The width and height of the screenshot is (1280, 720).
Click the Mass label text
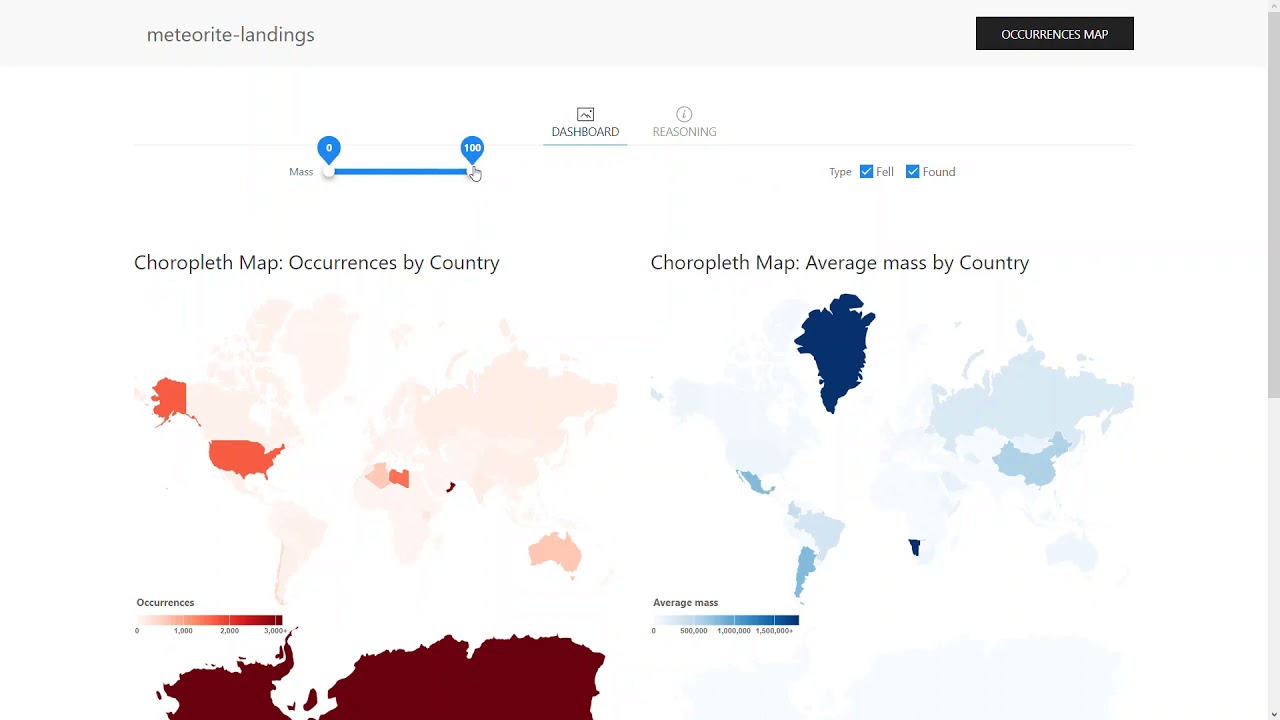tap(301, 172)
